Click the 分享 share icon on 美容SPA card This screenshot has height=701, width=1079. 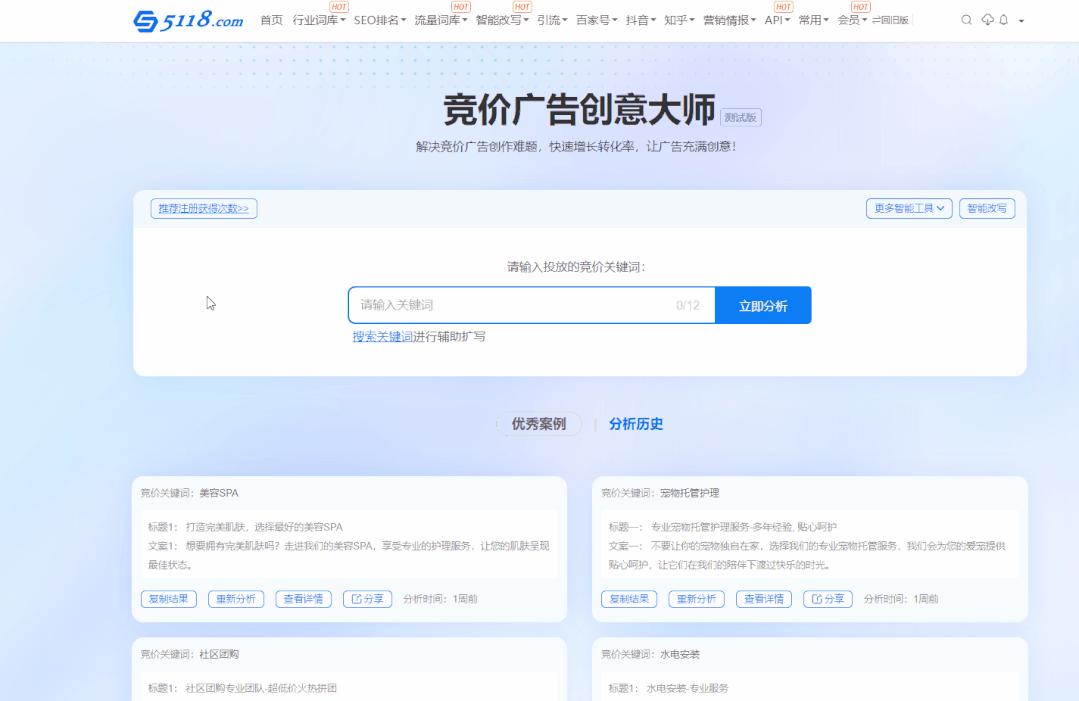click(x=368, y=599)
